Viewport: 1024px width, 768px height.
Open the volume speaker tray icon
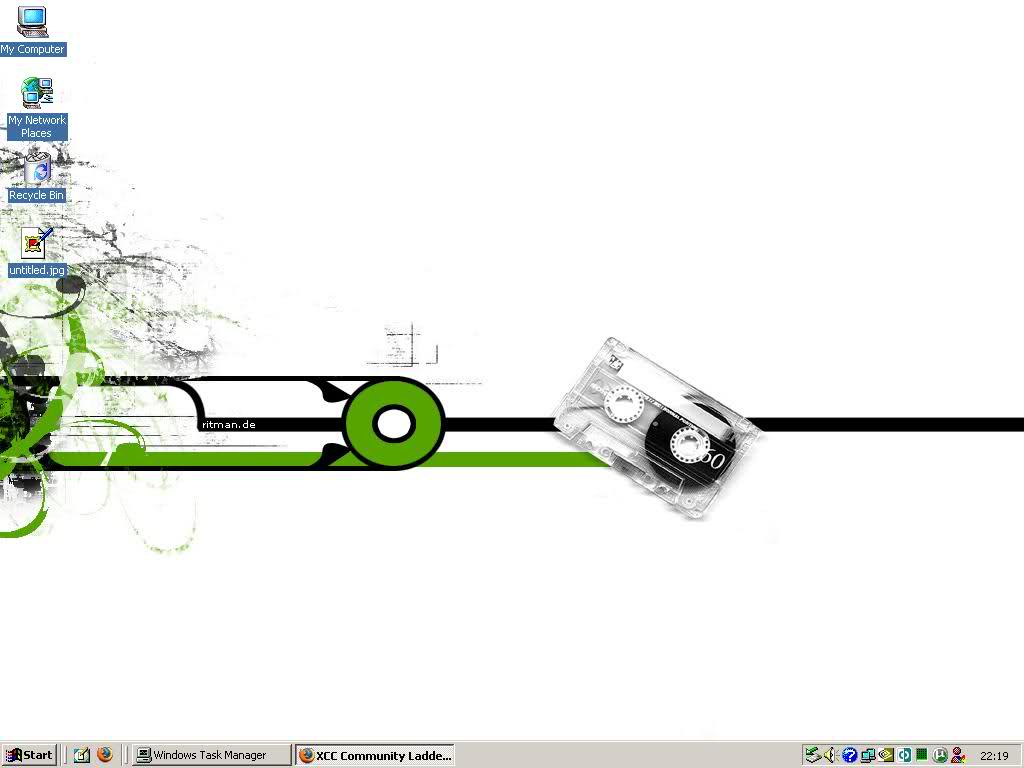(830, 755)
